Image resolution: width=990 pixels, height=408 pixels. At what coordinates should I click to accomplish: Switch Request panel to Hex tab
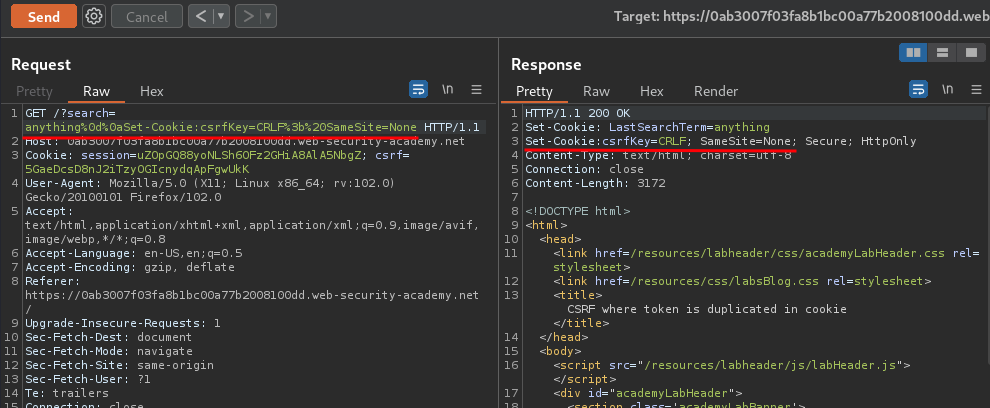(152, 92)
